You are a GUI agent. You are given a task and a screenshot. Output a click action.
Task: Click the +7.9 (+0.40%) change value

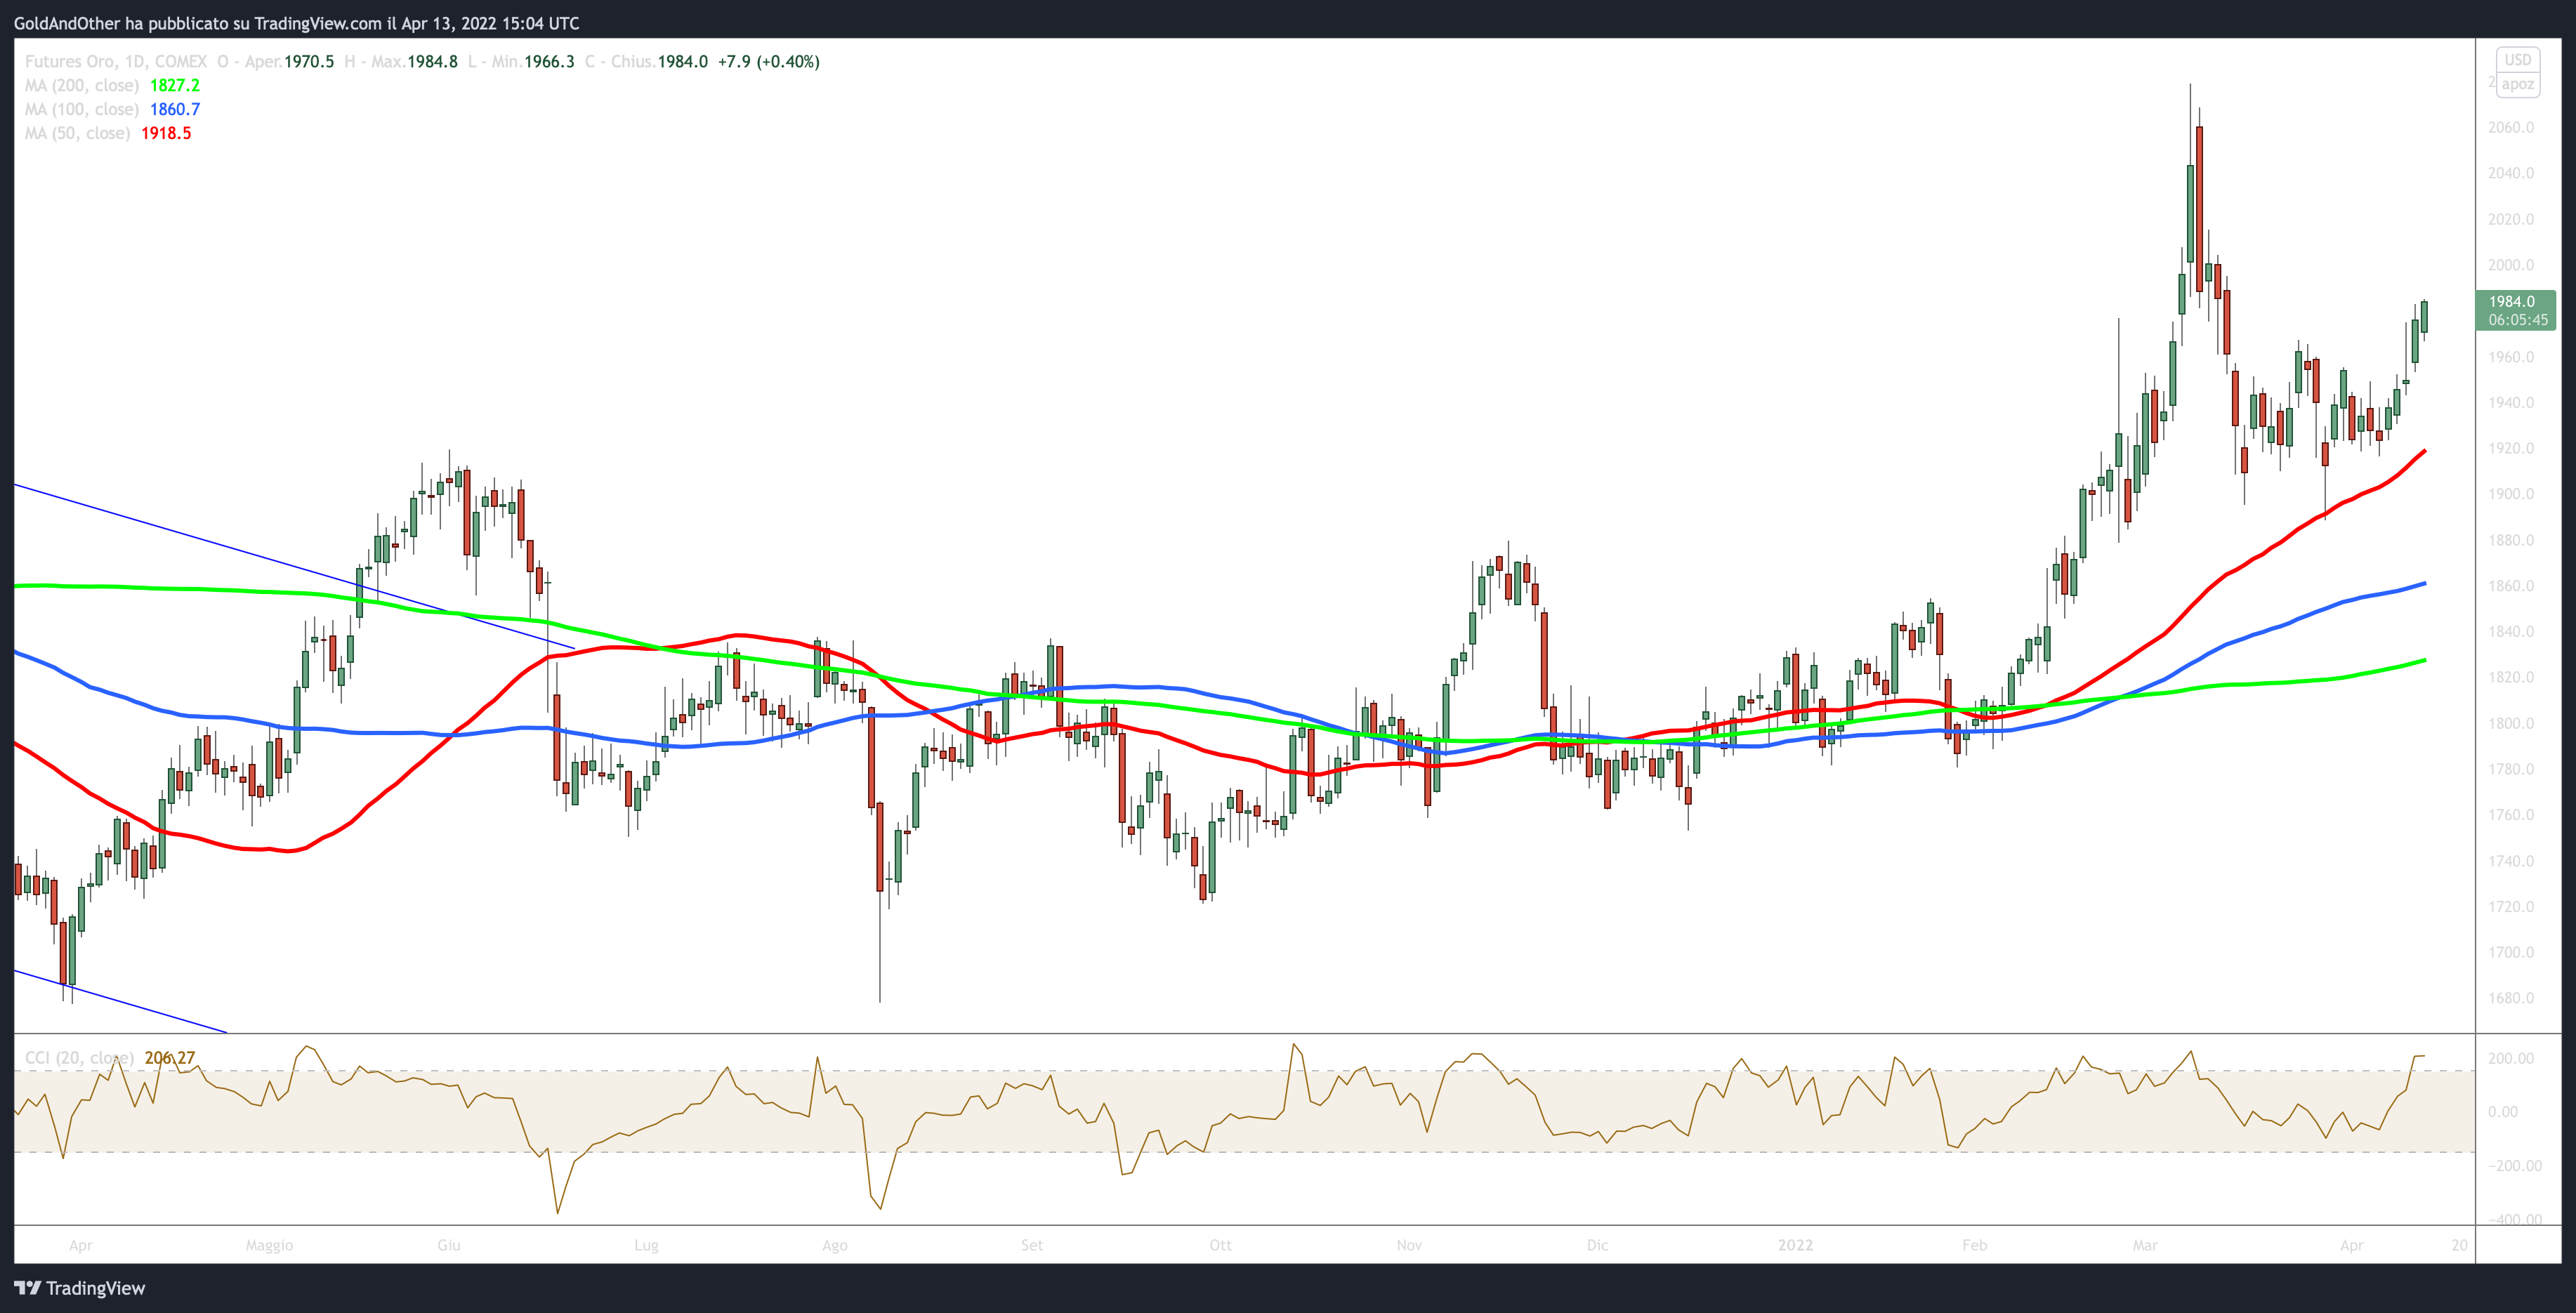pos(769,62)
